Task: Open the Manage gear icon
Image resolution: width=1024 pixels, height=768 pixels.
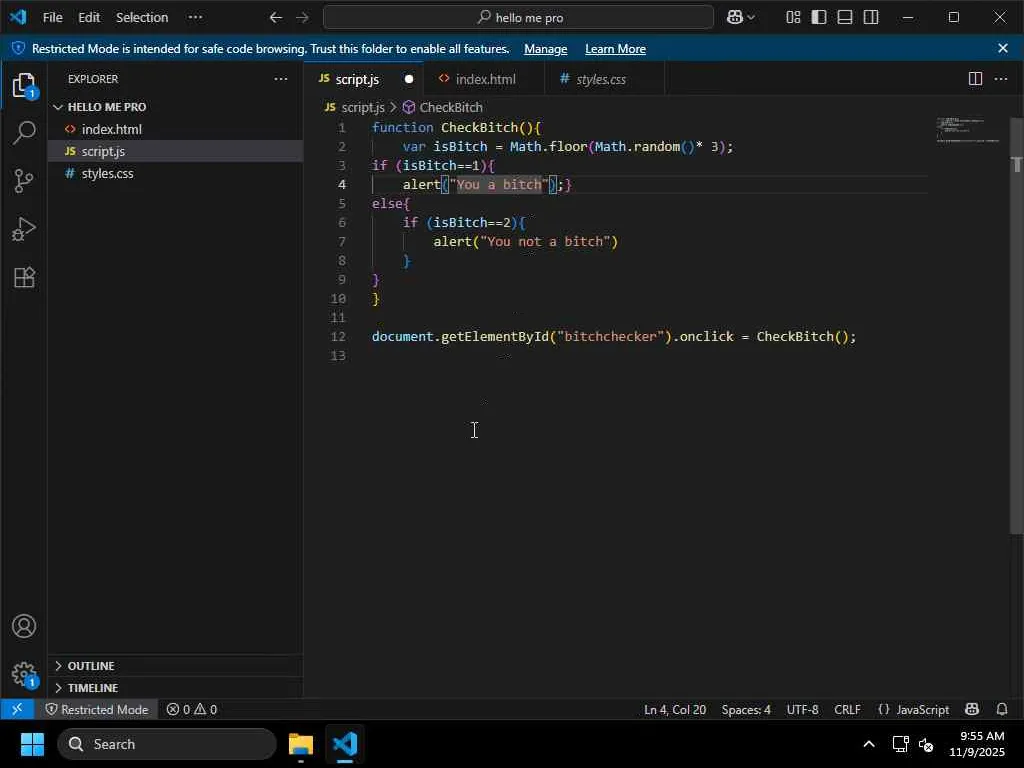Action: (x=24, y=674)
